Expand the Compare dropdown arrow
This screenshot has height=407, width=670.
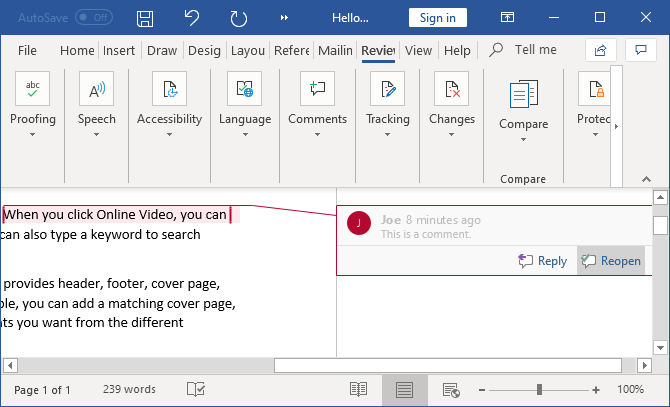tap(524, 140)
